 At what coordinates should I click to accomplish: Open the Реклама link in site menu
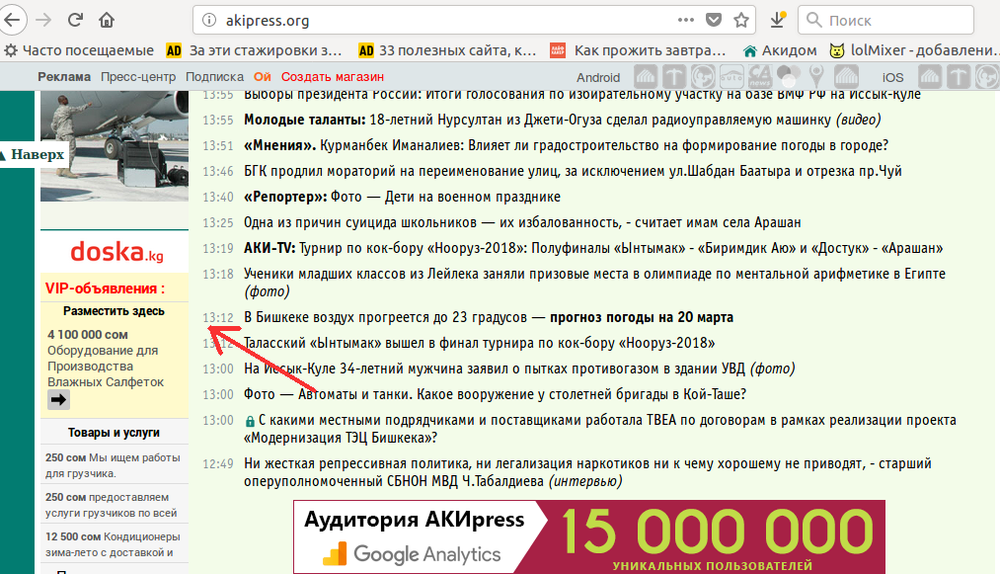point(64,77)
